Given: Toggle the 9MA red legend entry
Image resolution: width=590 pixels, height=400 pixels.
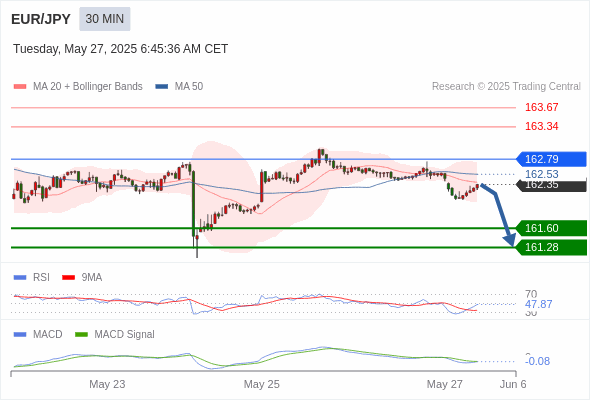Looking at the screenshot, I should click(82, 277).
